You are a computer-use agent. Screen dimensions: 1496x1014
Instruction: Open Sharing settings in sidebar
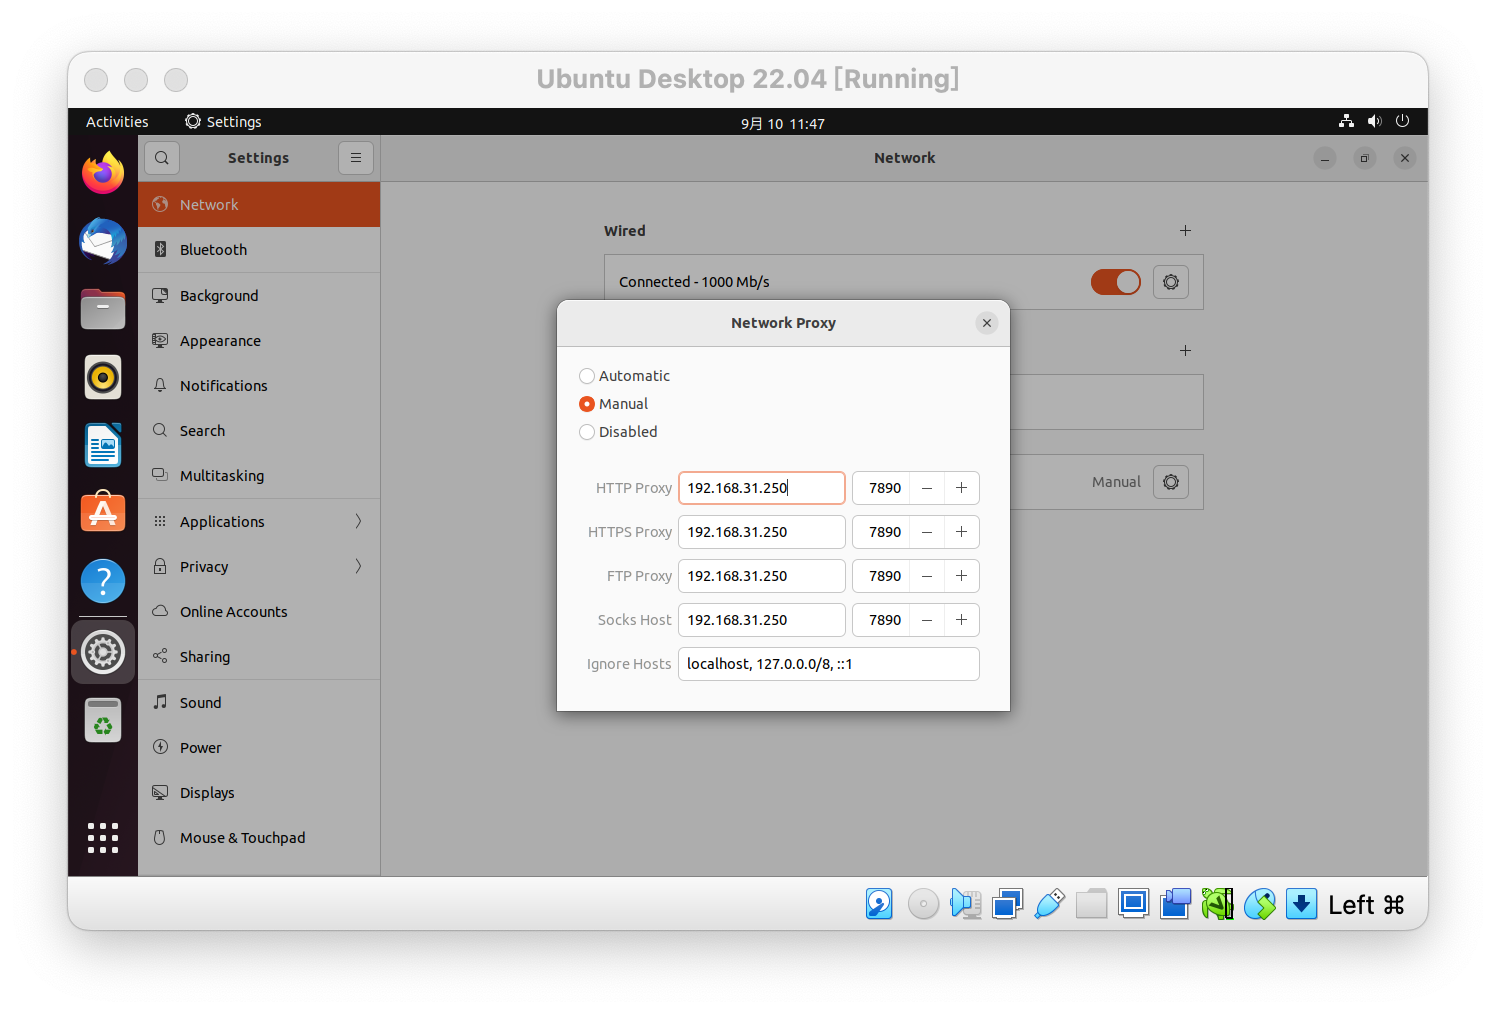(x=259, y=657)
